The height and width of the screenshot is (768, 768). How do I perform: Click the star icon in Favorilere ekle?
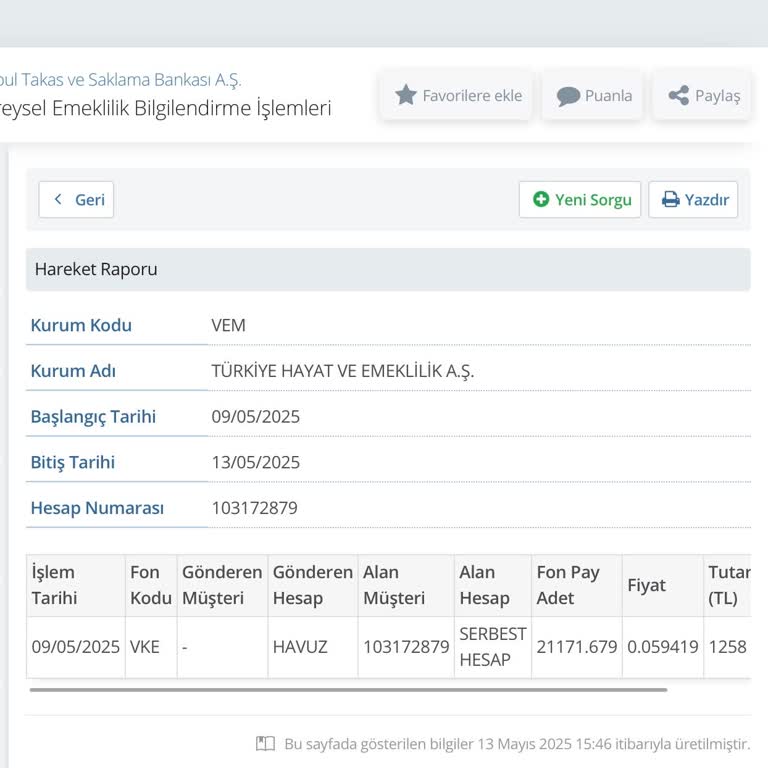(x=406, y=95)
